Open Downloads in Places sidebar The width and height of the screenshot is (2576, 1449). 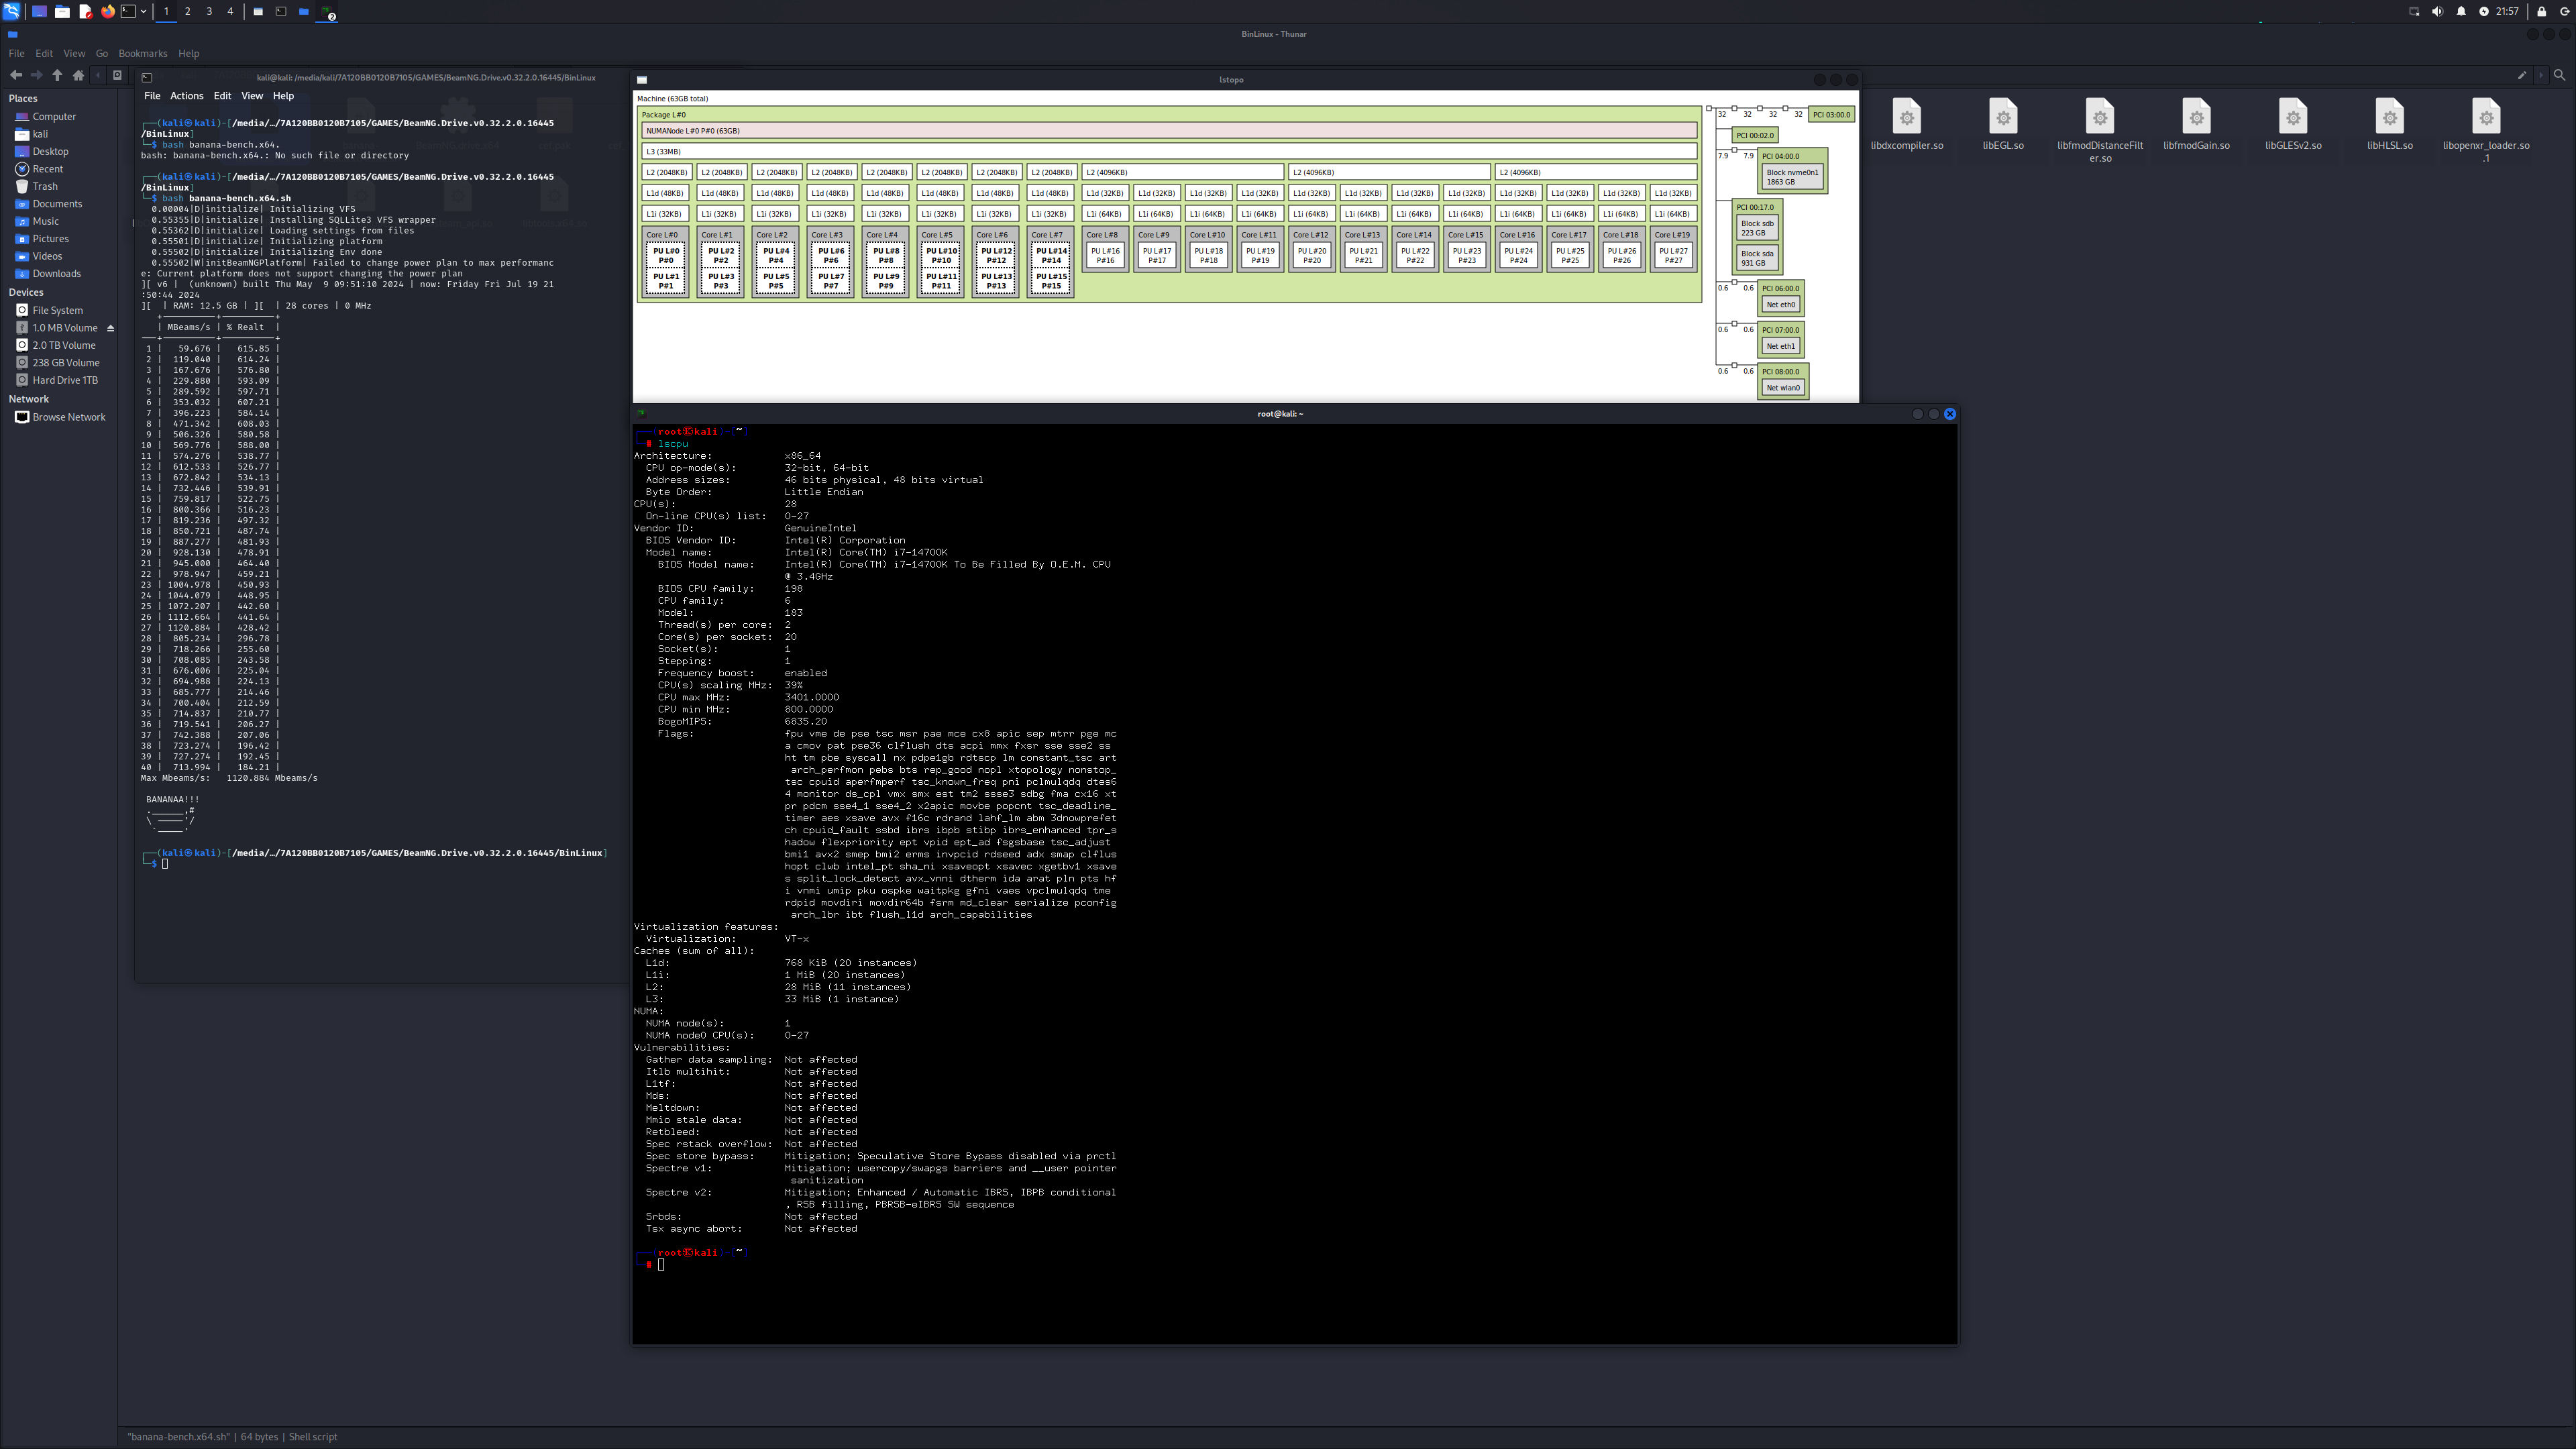[x=56, y=273]
